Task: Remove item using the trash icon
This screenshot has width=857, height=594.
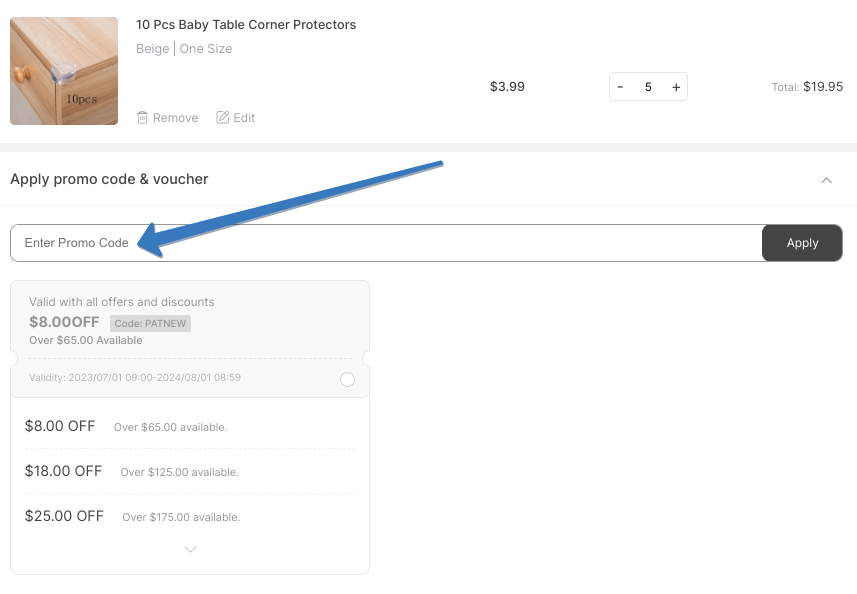Action: (141, 117)
